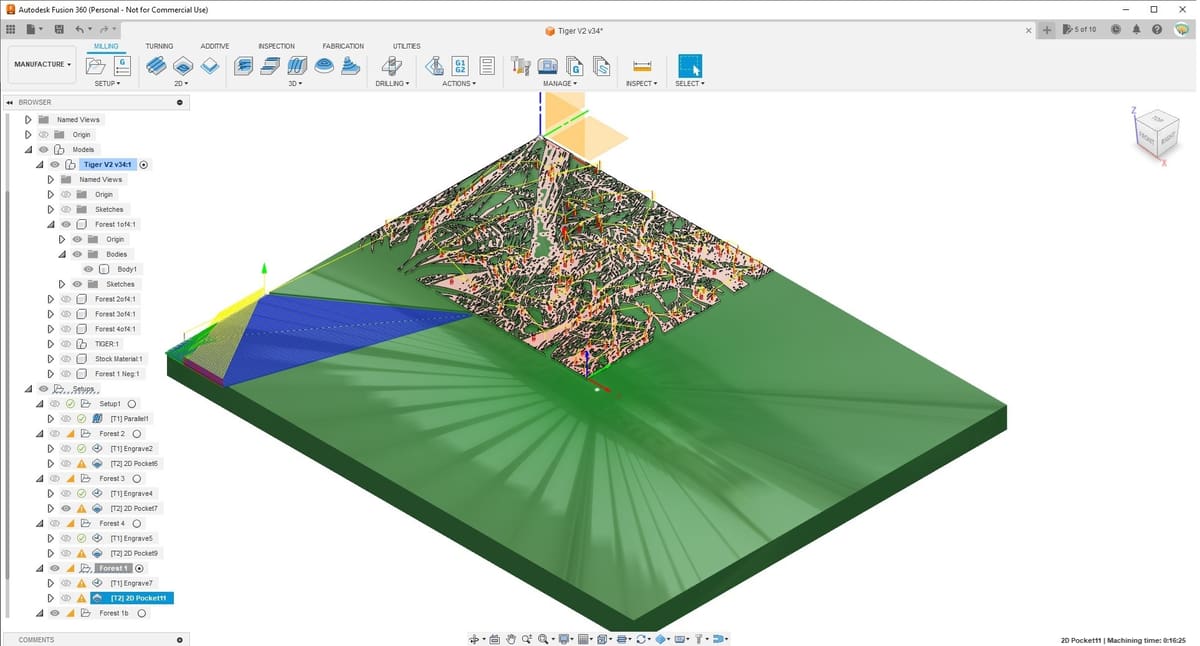
Task: Open the Setup Sheet icon
Action: click(x=487, y=66)
